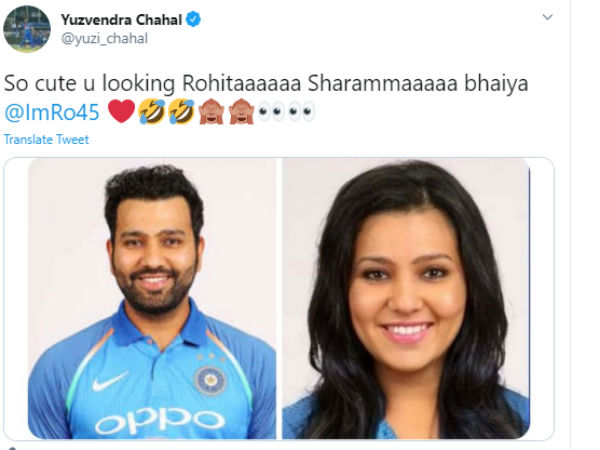Open the Yuzvendra Chahal display name
The height and width of the screenshot is (450, 600).
[121, 20]
